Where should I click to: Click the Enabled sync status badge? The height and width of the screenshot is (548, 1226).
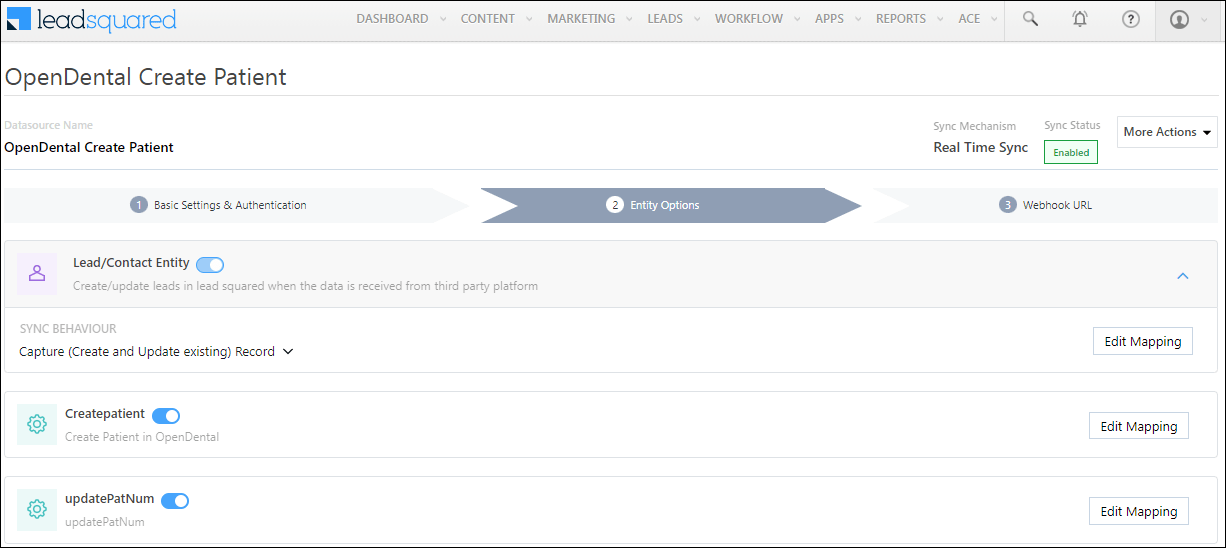(x=1071, y=152)
